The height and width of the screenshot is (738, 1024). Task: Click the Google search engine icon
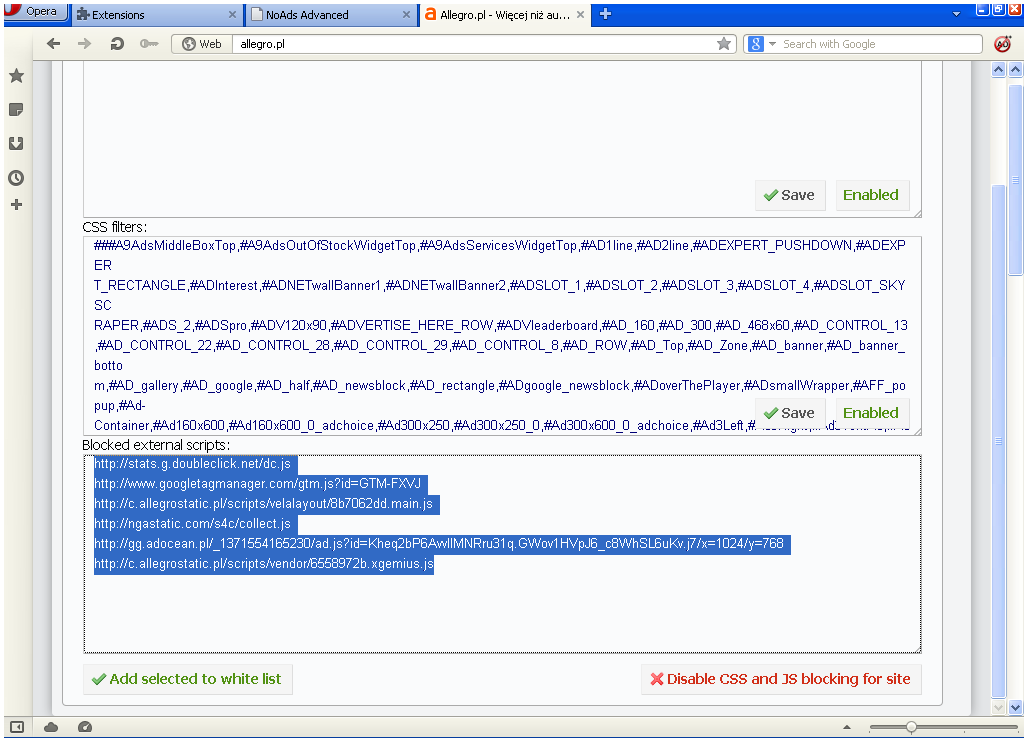tap(756, 44)
